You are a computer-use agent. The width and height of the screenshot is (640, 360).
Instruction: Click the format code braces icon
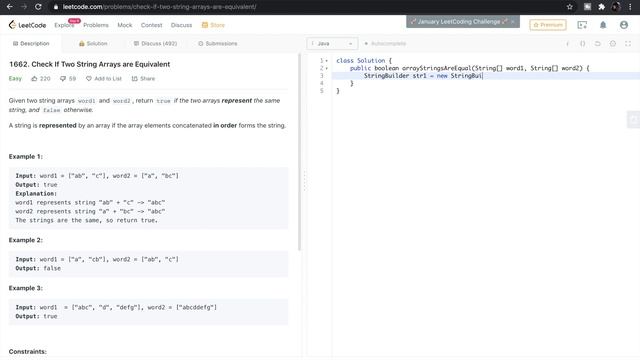click(582, 44)
